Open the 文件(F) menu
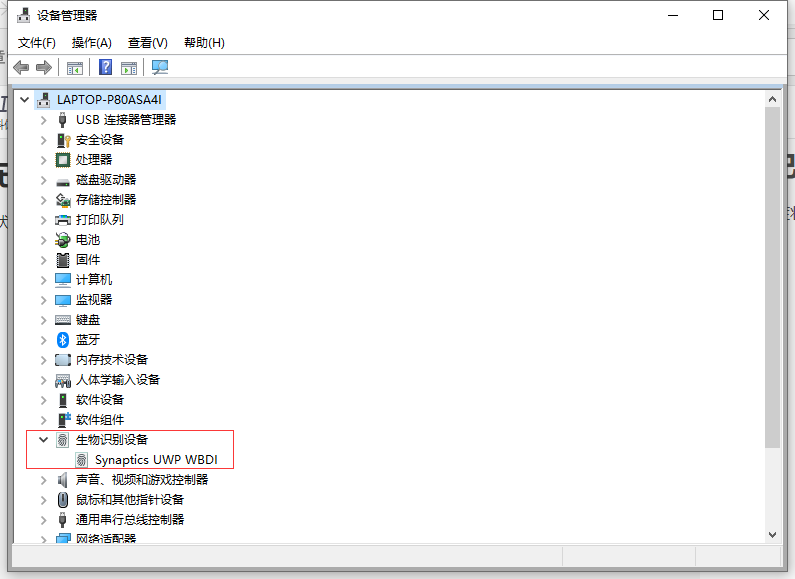The width and height of the screenshot is (795, 579). pyautogui.click(x=37, y=43)
